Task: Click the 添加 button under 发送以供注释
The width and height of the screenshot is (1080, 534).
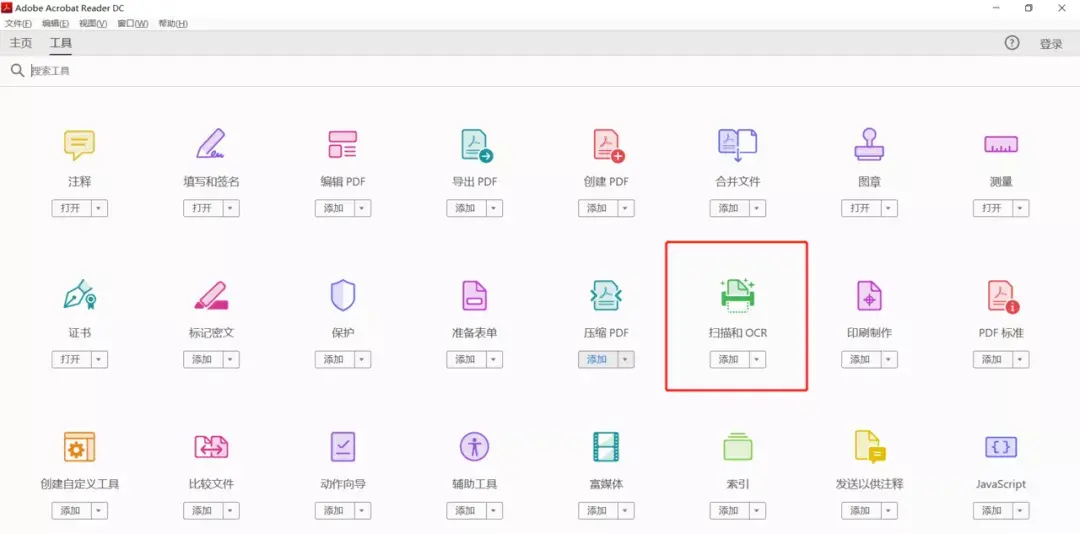Action: tap(860, 511)
